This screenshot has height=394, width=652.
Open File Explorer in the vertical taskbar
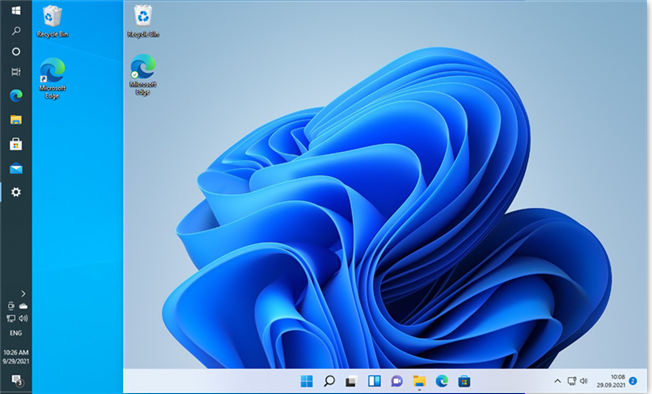[16, 120]
